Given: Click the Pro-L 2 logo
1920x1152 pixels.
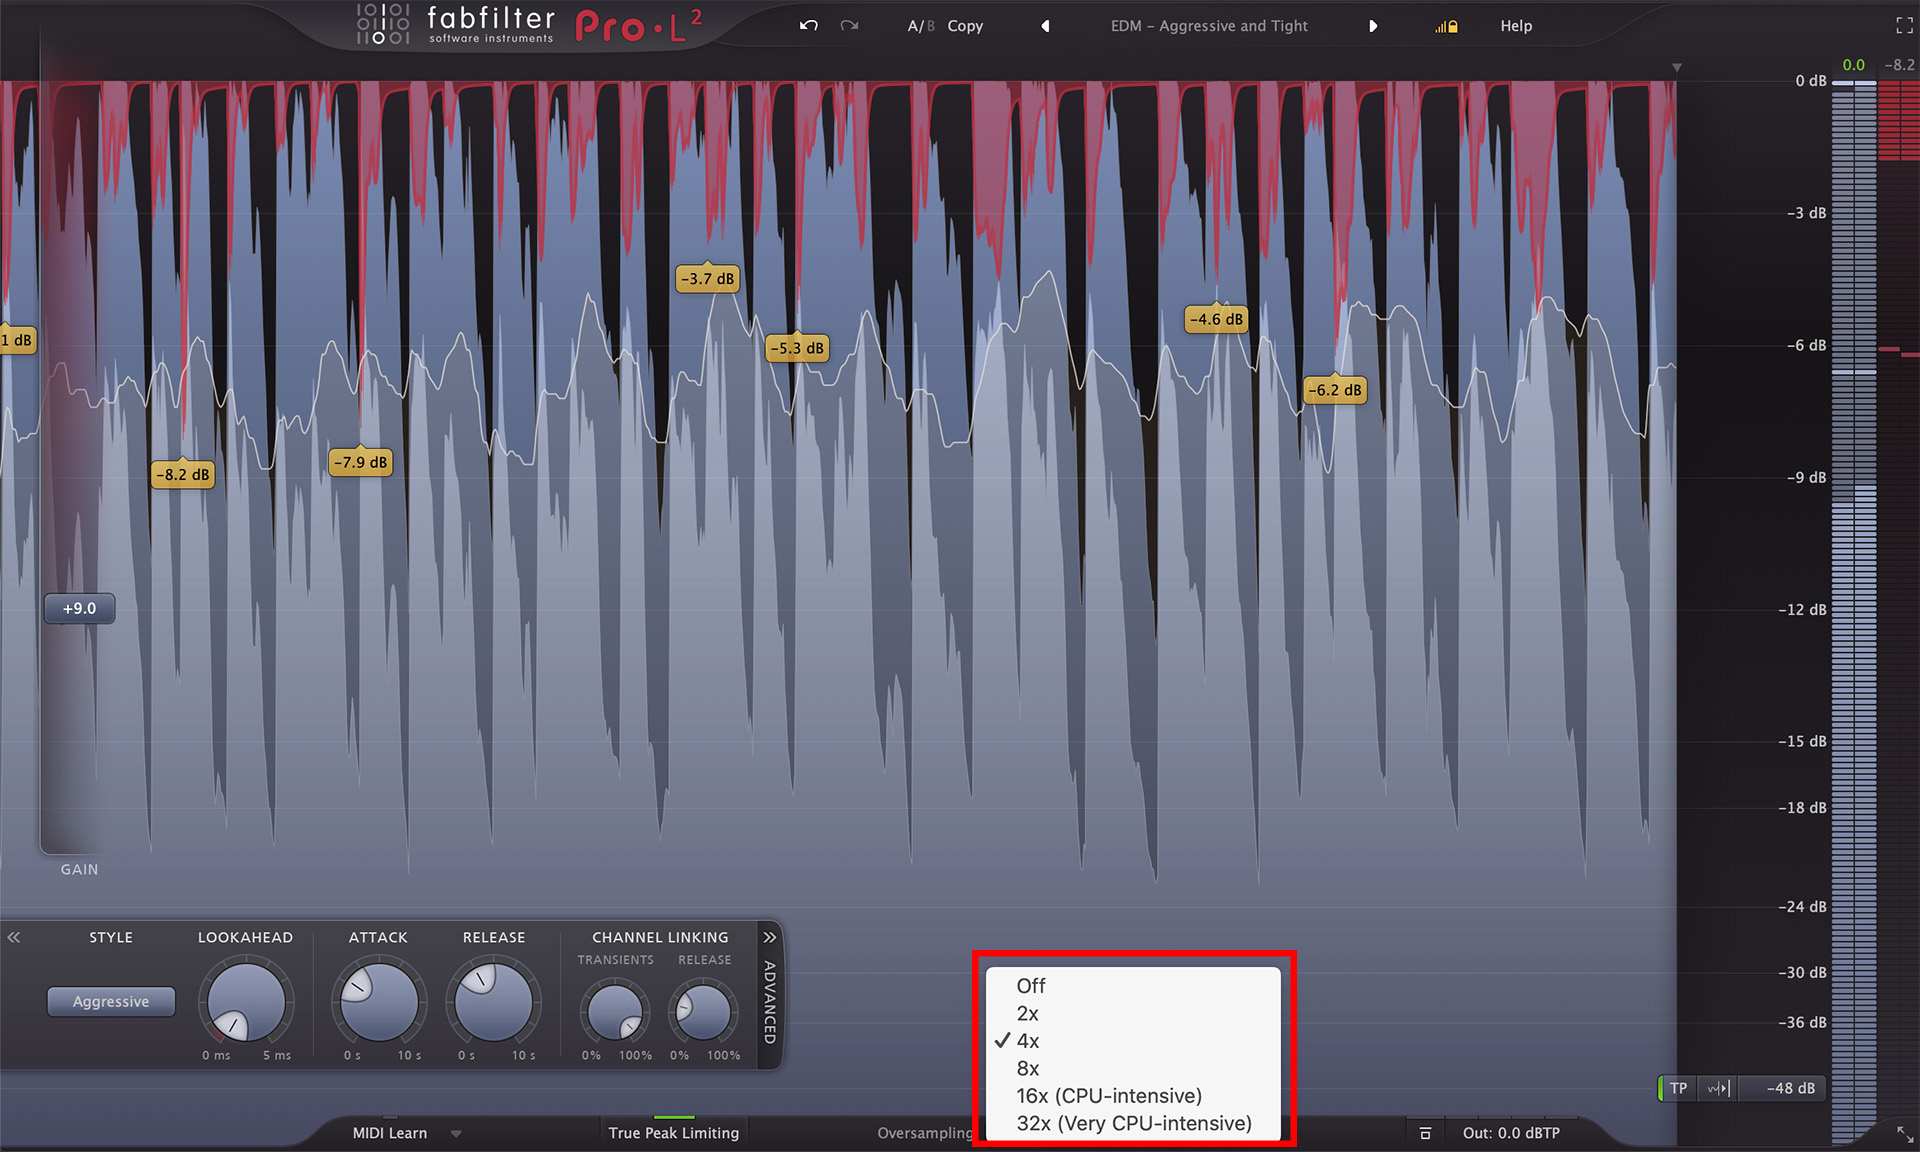Looking at the screenshot, I should click(x=639, y=24).
